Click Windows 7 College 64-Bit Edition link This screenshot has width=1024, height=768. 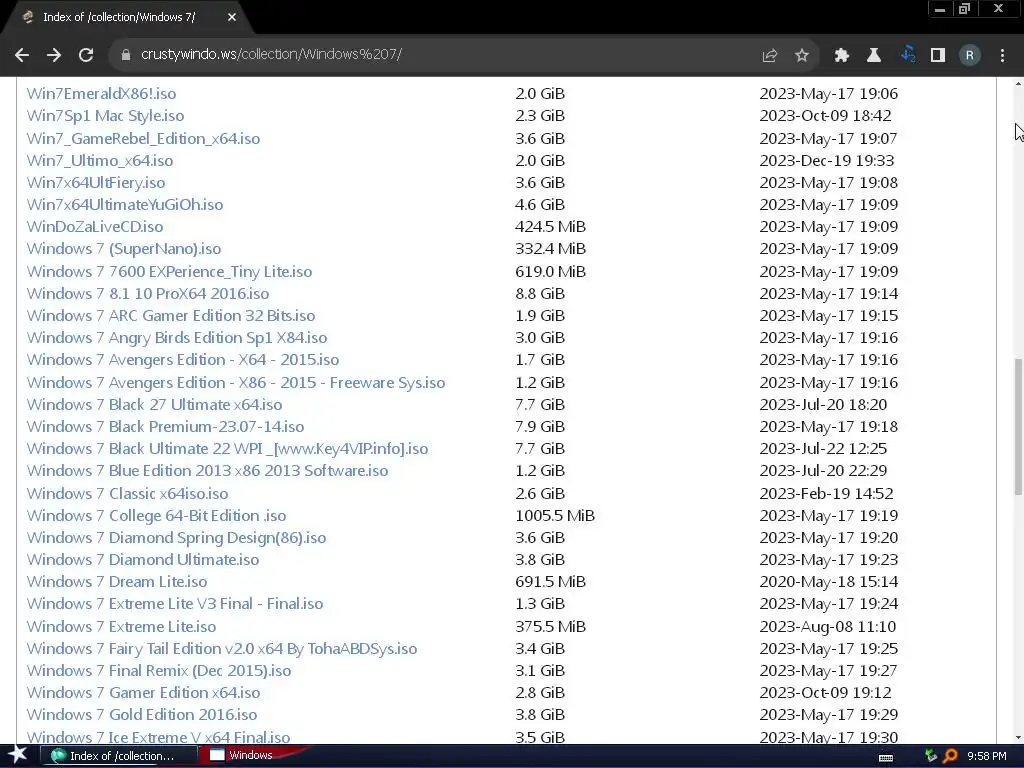tap(156, 516)
